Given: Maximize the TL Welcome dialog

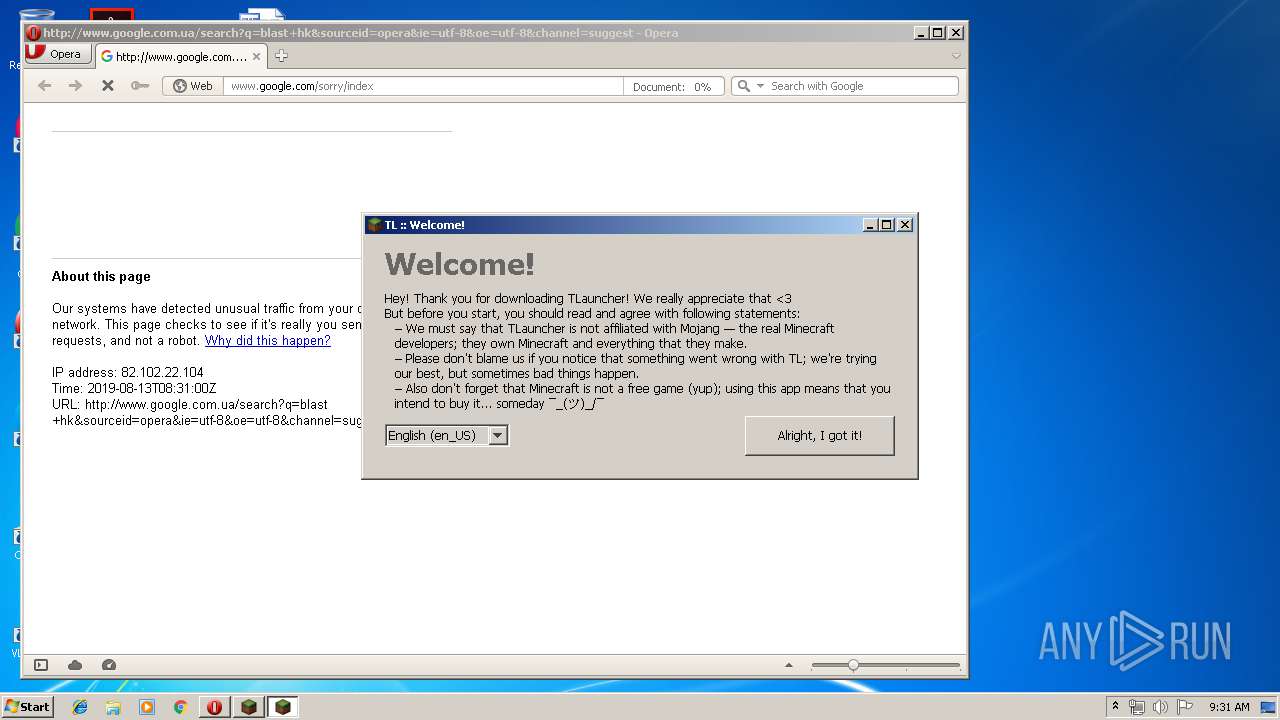Looking at the screenshot, I should click(887, 225).
